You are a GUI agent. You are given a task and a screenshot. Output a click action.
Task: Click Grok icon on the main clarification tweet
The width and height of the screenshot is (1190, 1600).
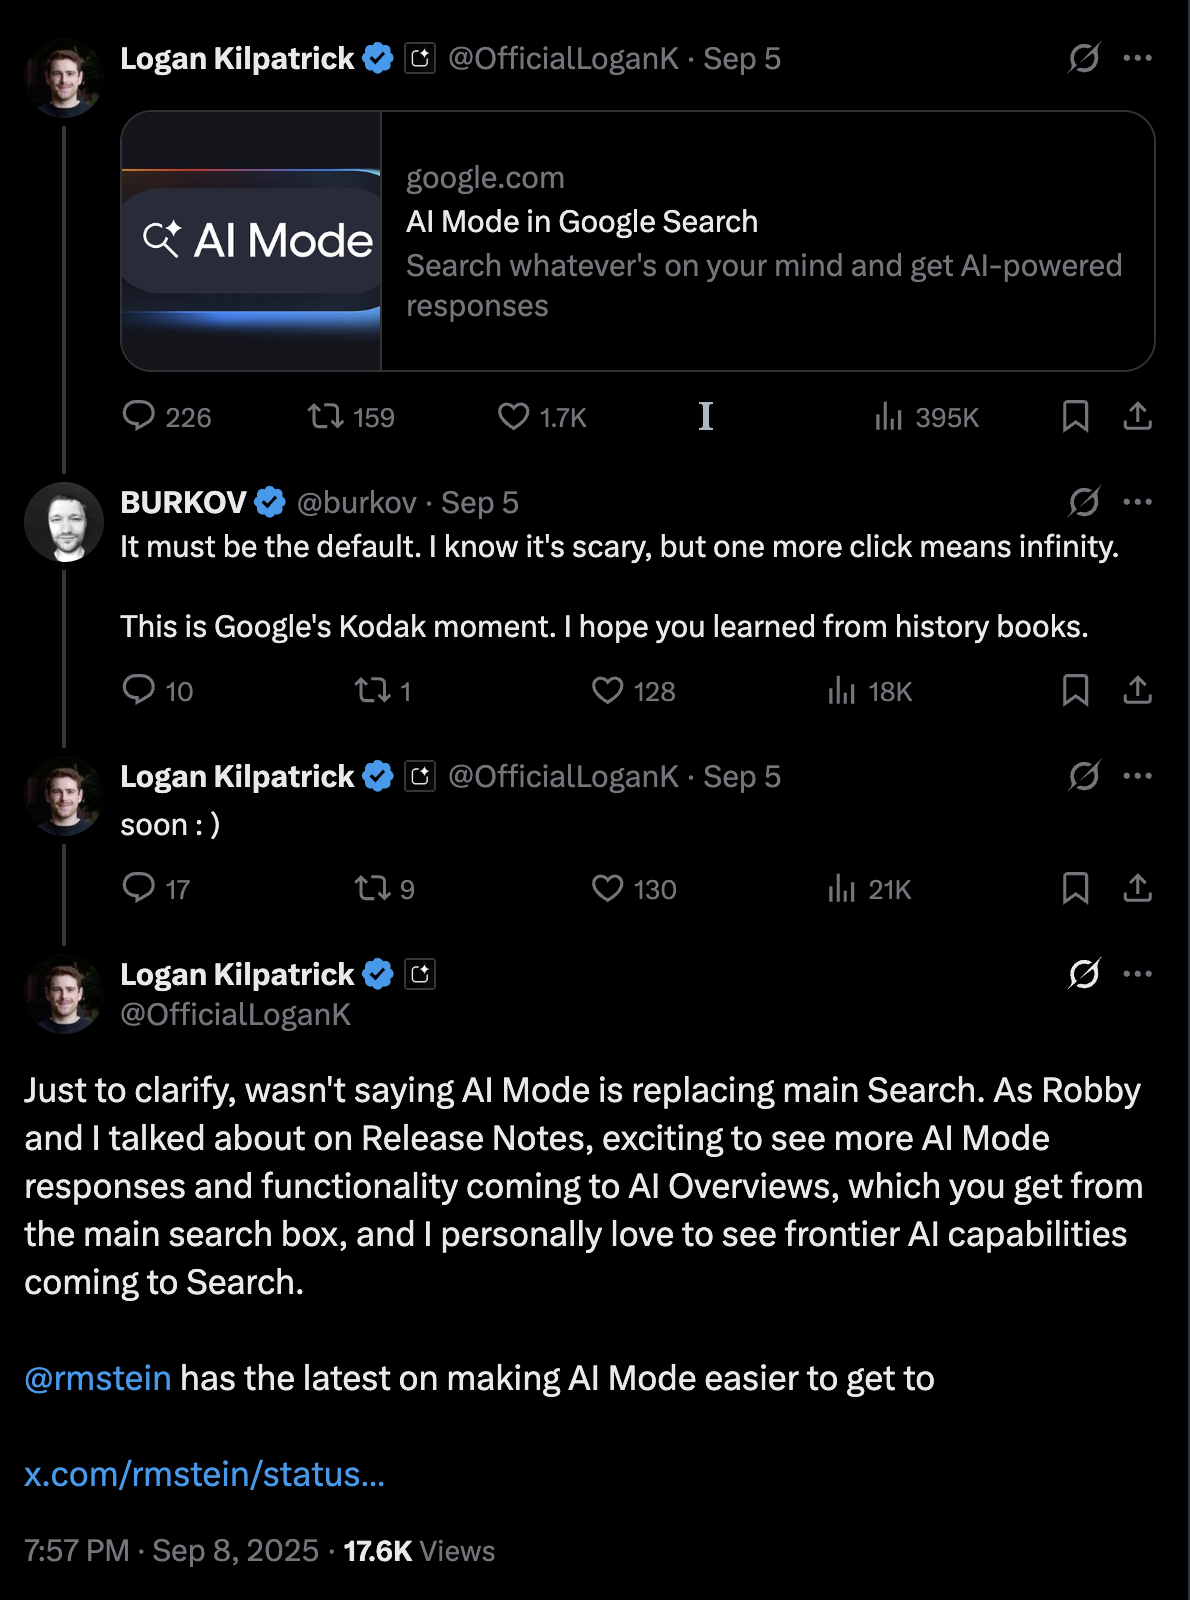[x=1084, y=974]
